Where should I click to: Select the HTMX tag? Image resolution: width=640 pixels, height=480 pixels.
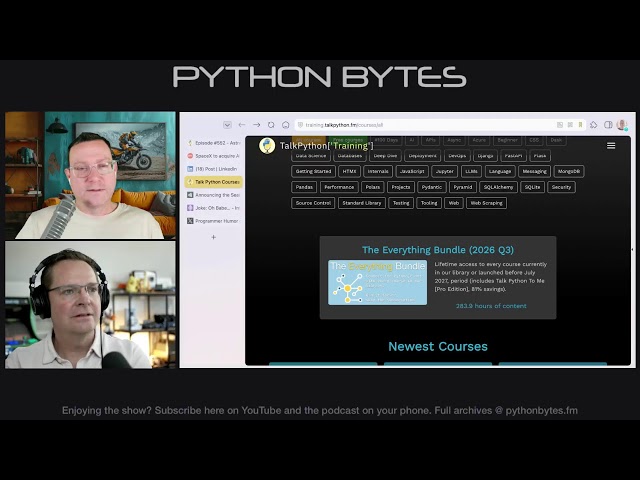click(349, 171)
